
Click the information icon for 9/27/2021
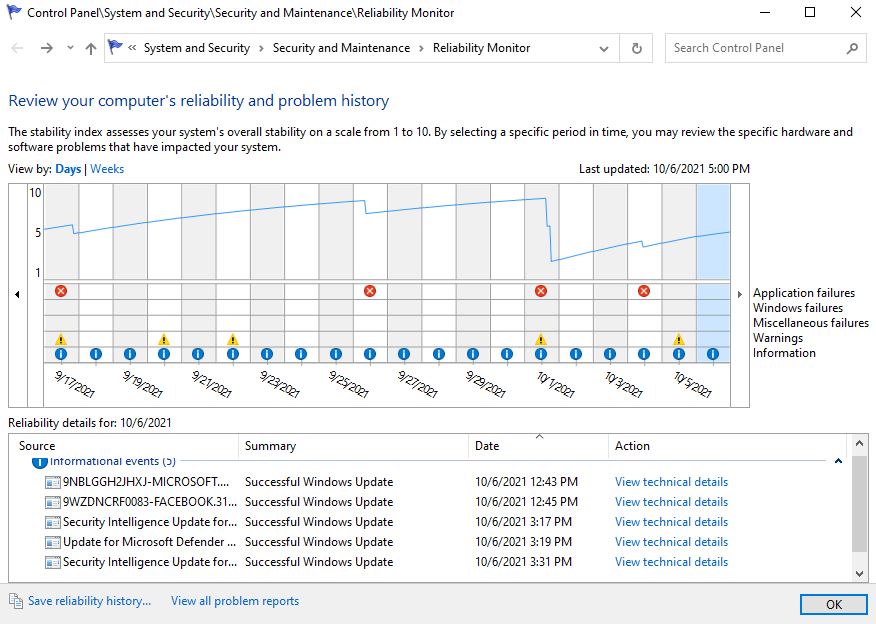click(x=404, y=354)
